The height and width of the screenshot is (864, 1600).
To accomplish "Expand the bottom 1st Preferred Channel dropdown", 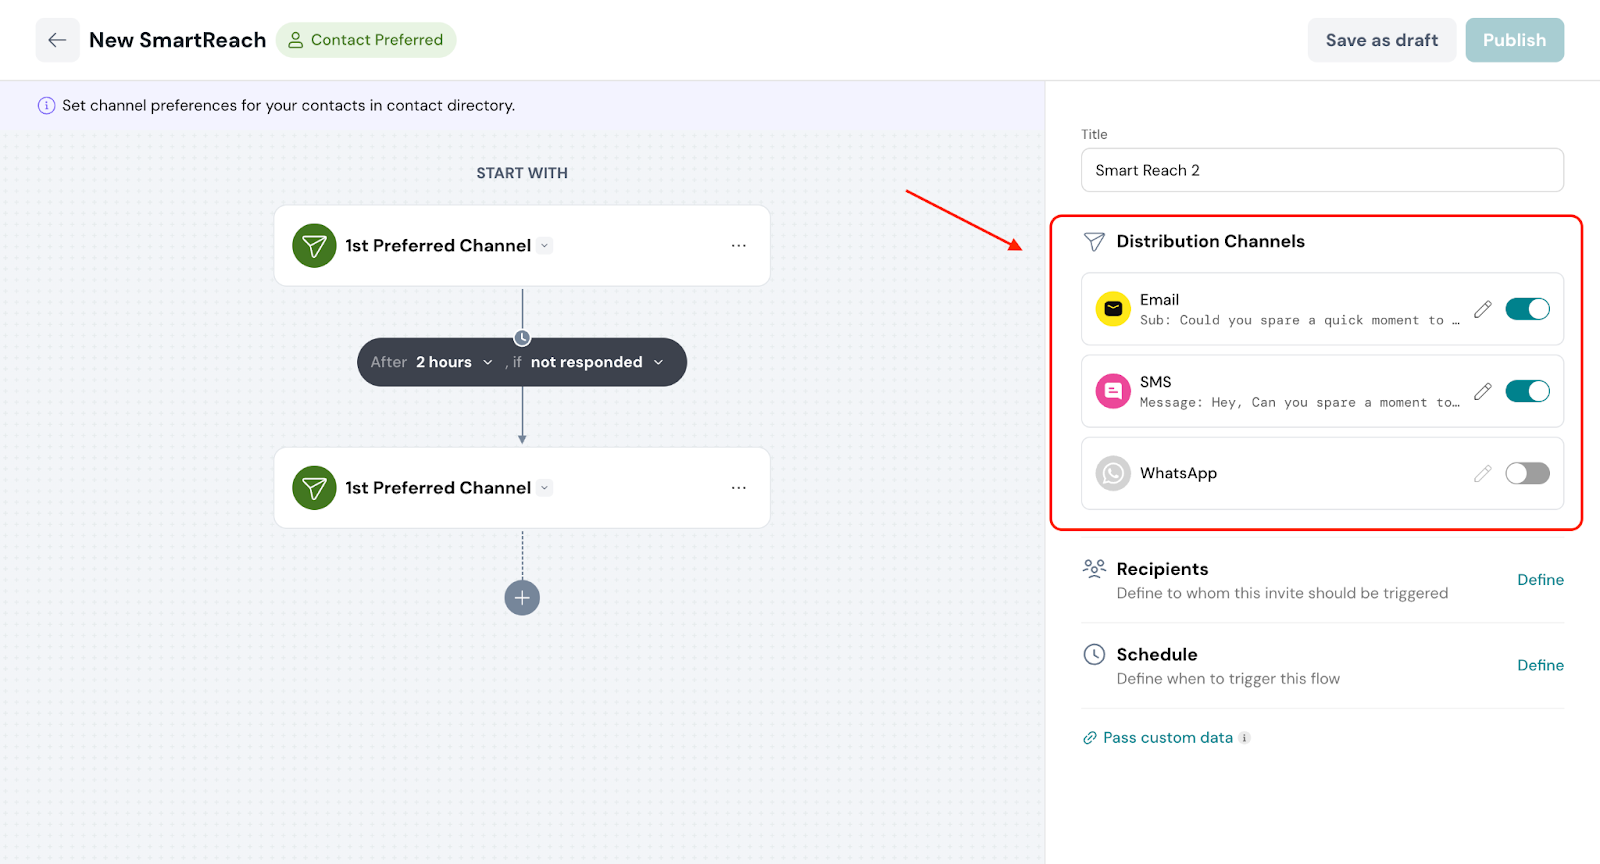I will [545, 488].
